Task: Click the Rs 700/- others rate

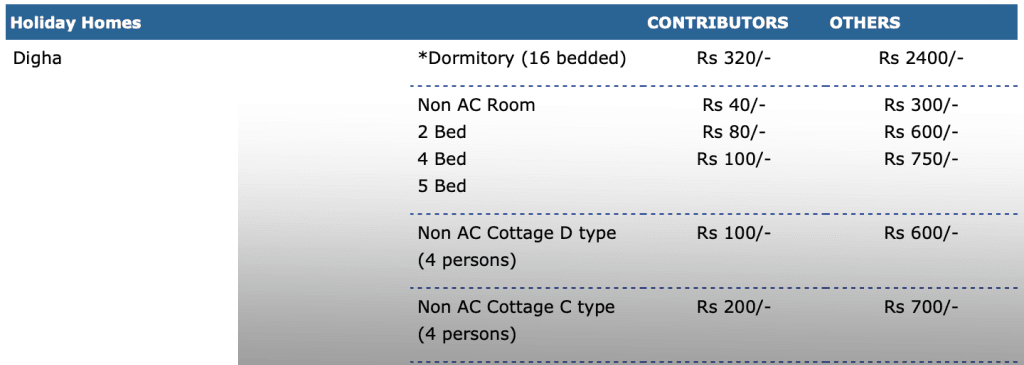Action: tap(921, 307)
